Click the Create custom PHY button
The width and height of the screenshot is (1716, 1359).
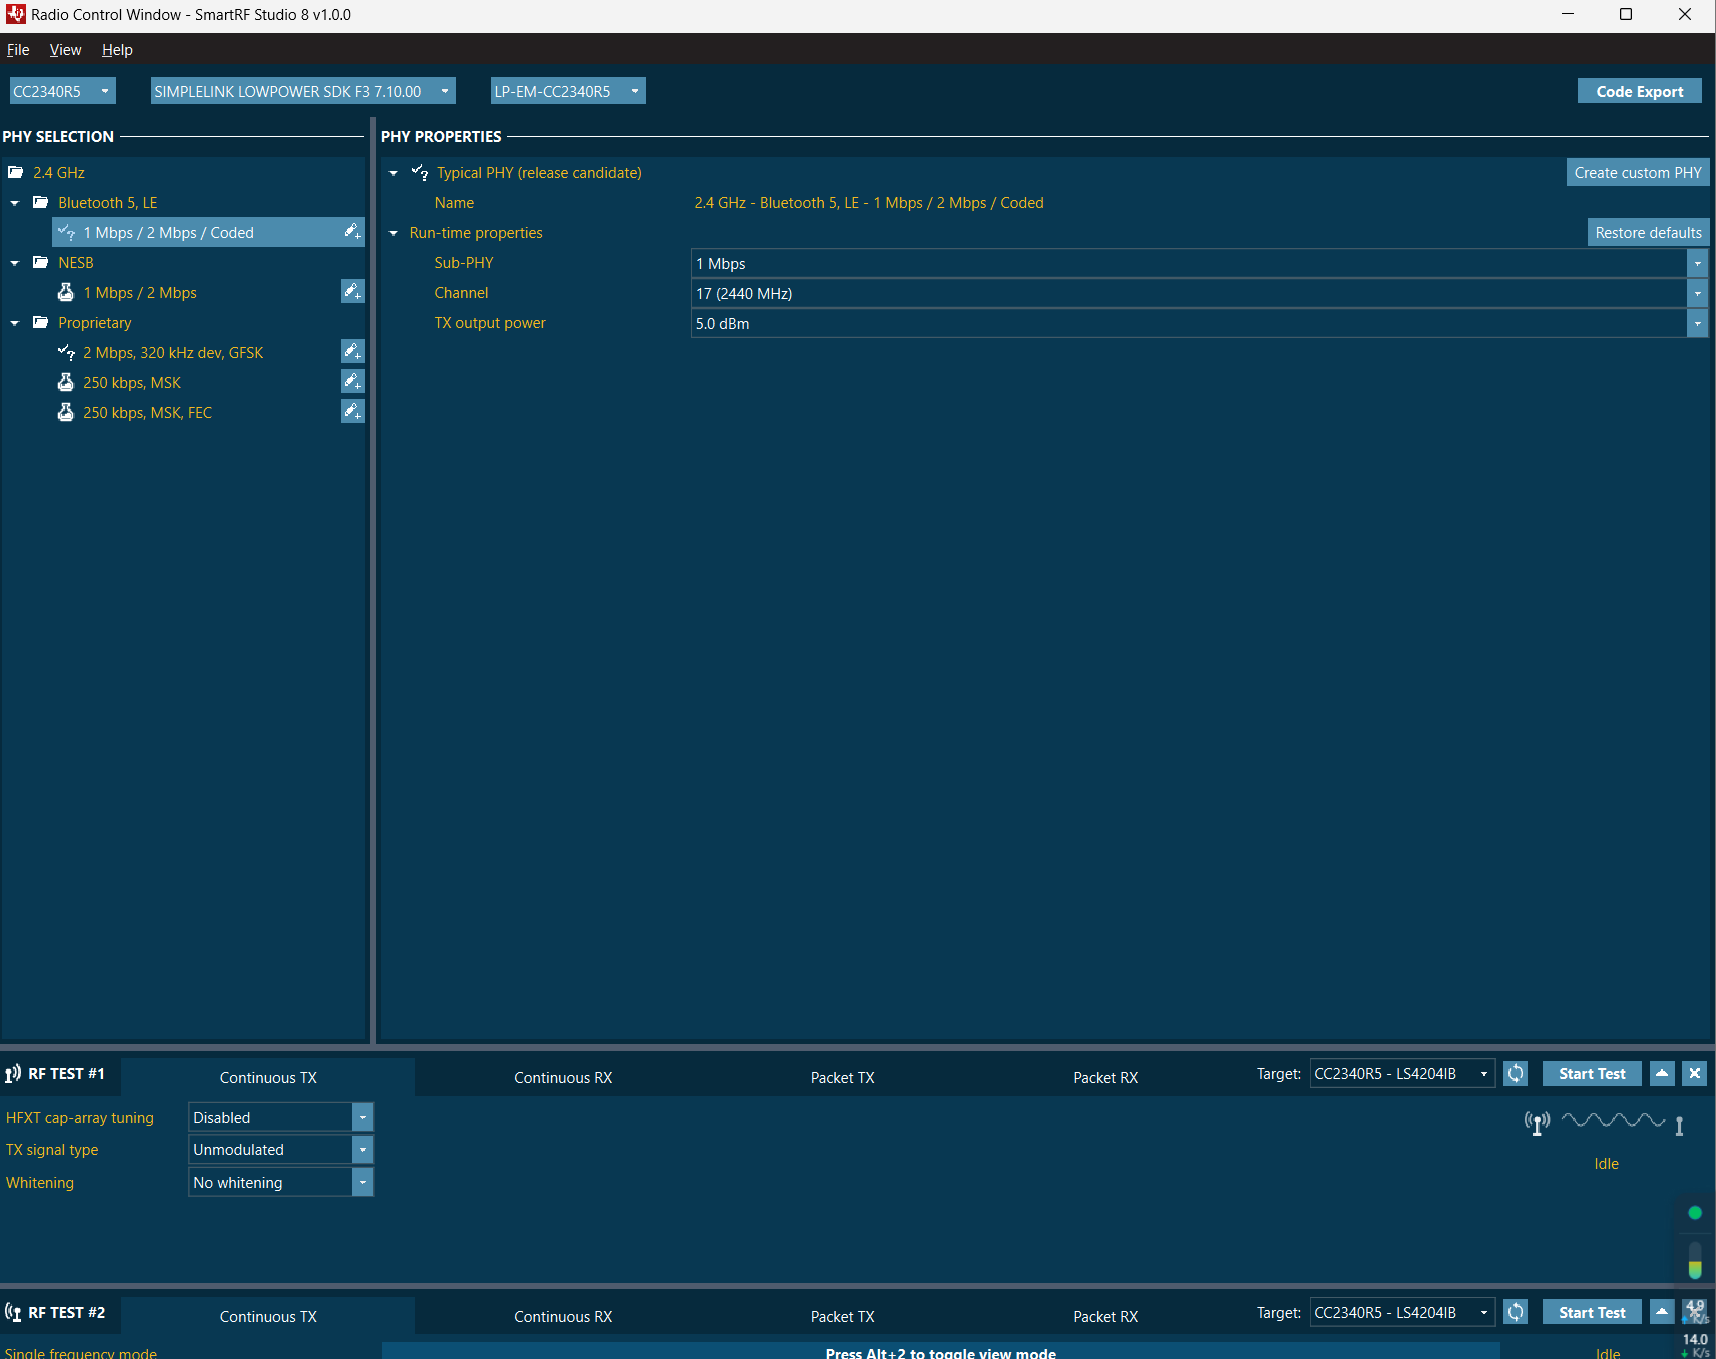[1638, 173]
